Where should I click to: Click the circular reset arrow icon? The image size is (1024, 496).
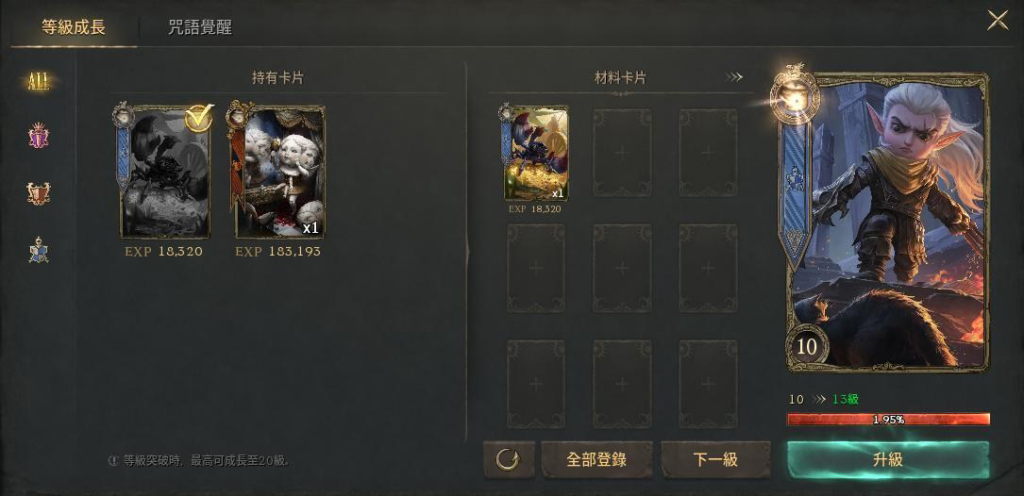509,459
